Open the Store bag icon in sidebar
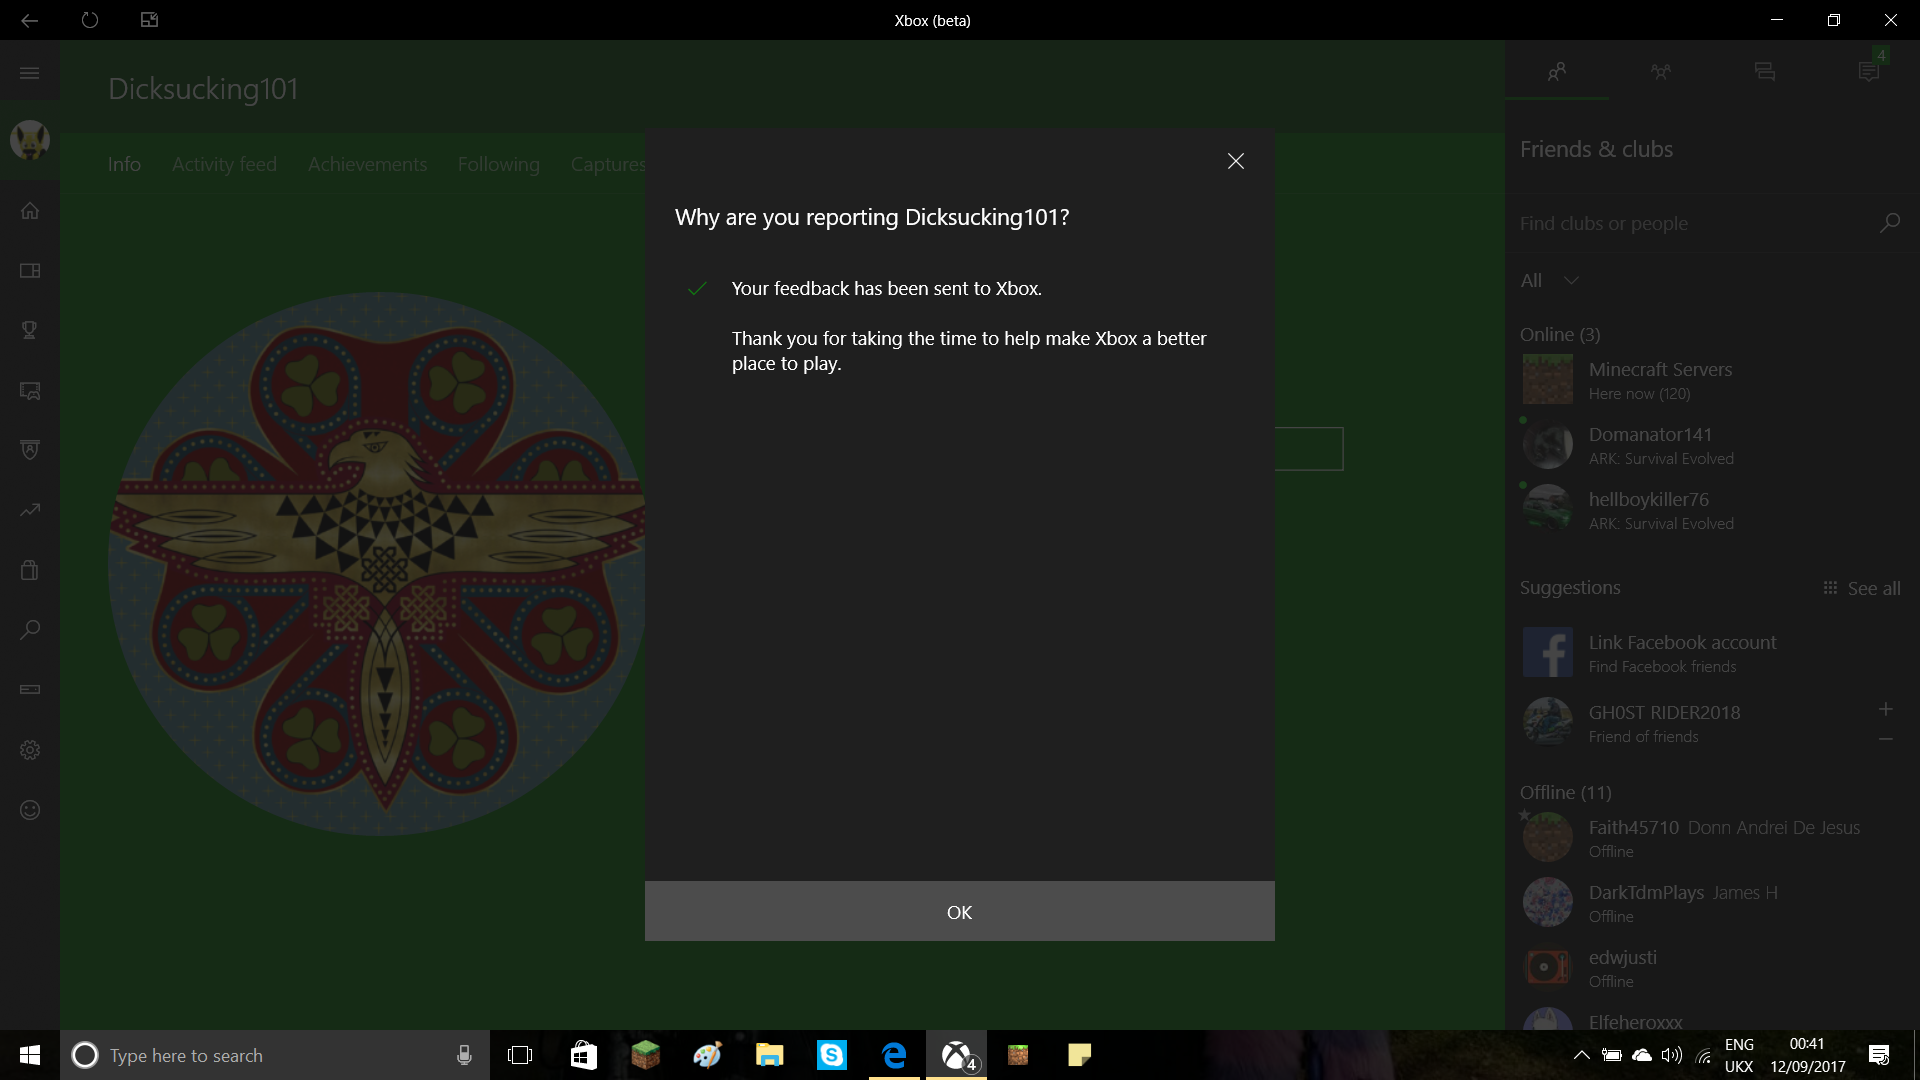Viewport: 1920px width, 1080px height. click(30, 570)
